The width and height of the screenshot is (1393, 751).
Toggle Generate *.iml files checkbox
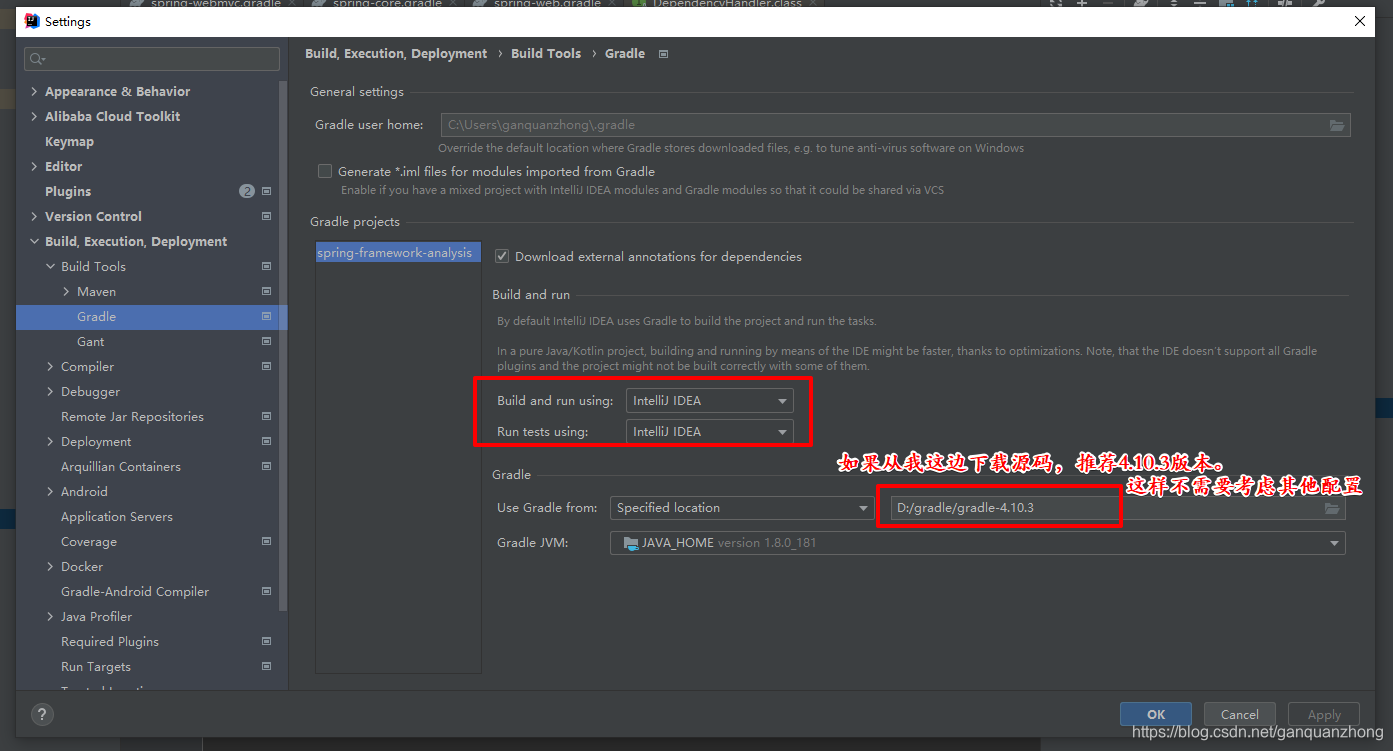click(x=324, y=171)
